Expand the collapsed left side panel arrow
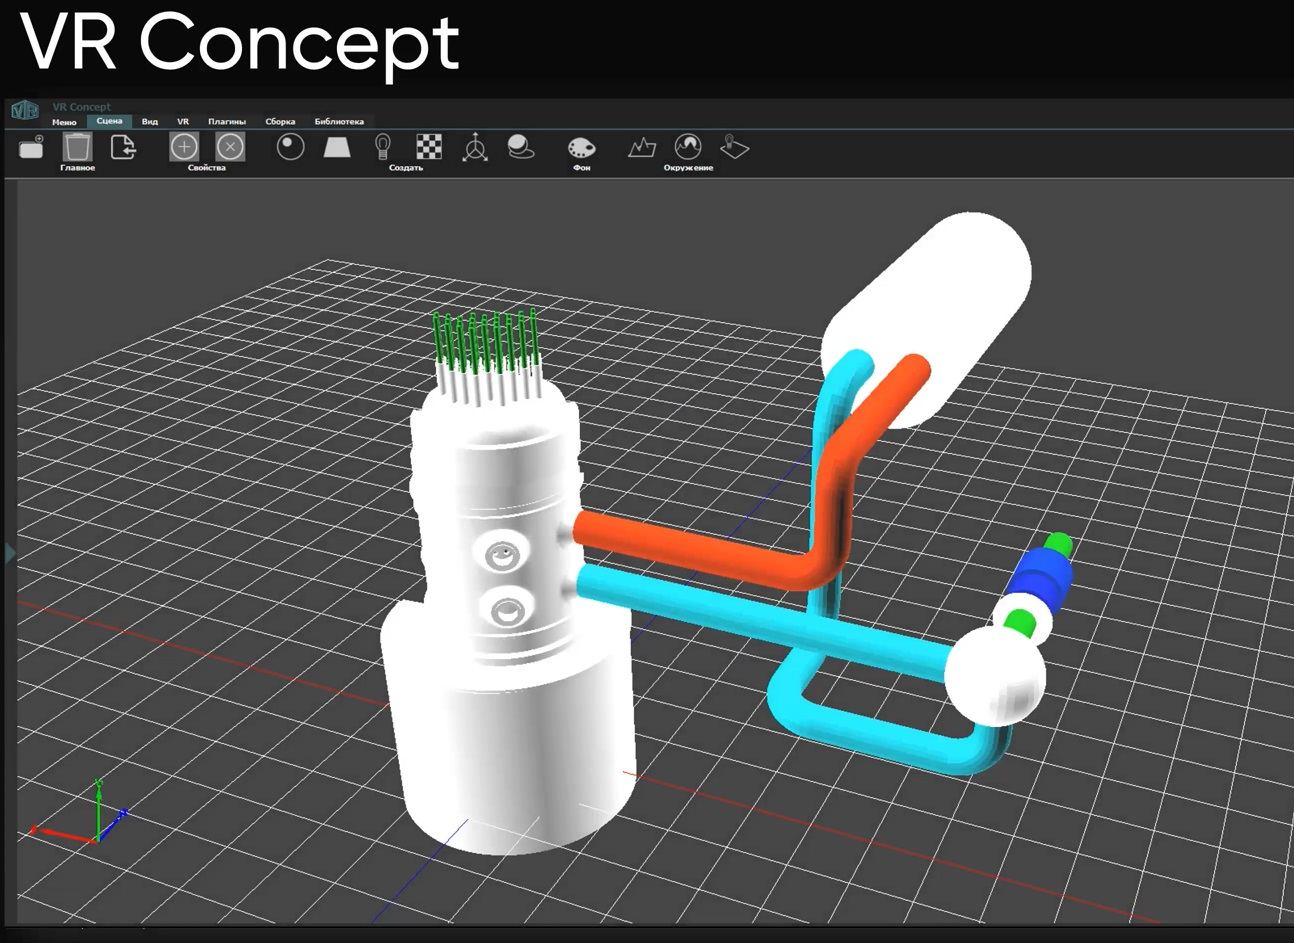 tap(11, 552)
